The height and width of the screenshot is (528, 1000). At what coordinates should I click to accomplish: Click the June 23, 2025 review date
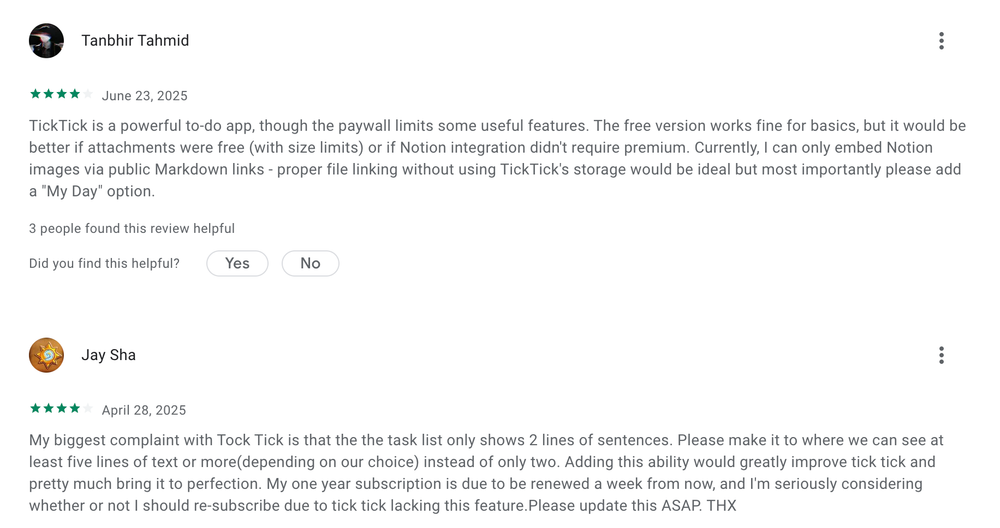tap(145, 96)
